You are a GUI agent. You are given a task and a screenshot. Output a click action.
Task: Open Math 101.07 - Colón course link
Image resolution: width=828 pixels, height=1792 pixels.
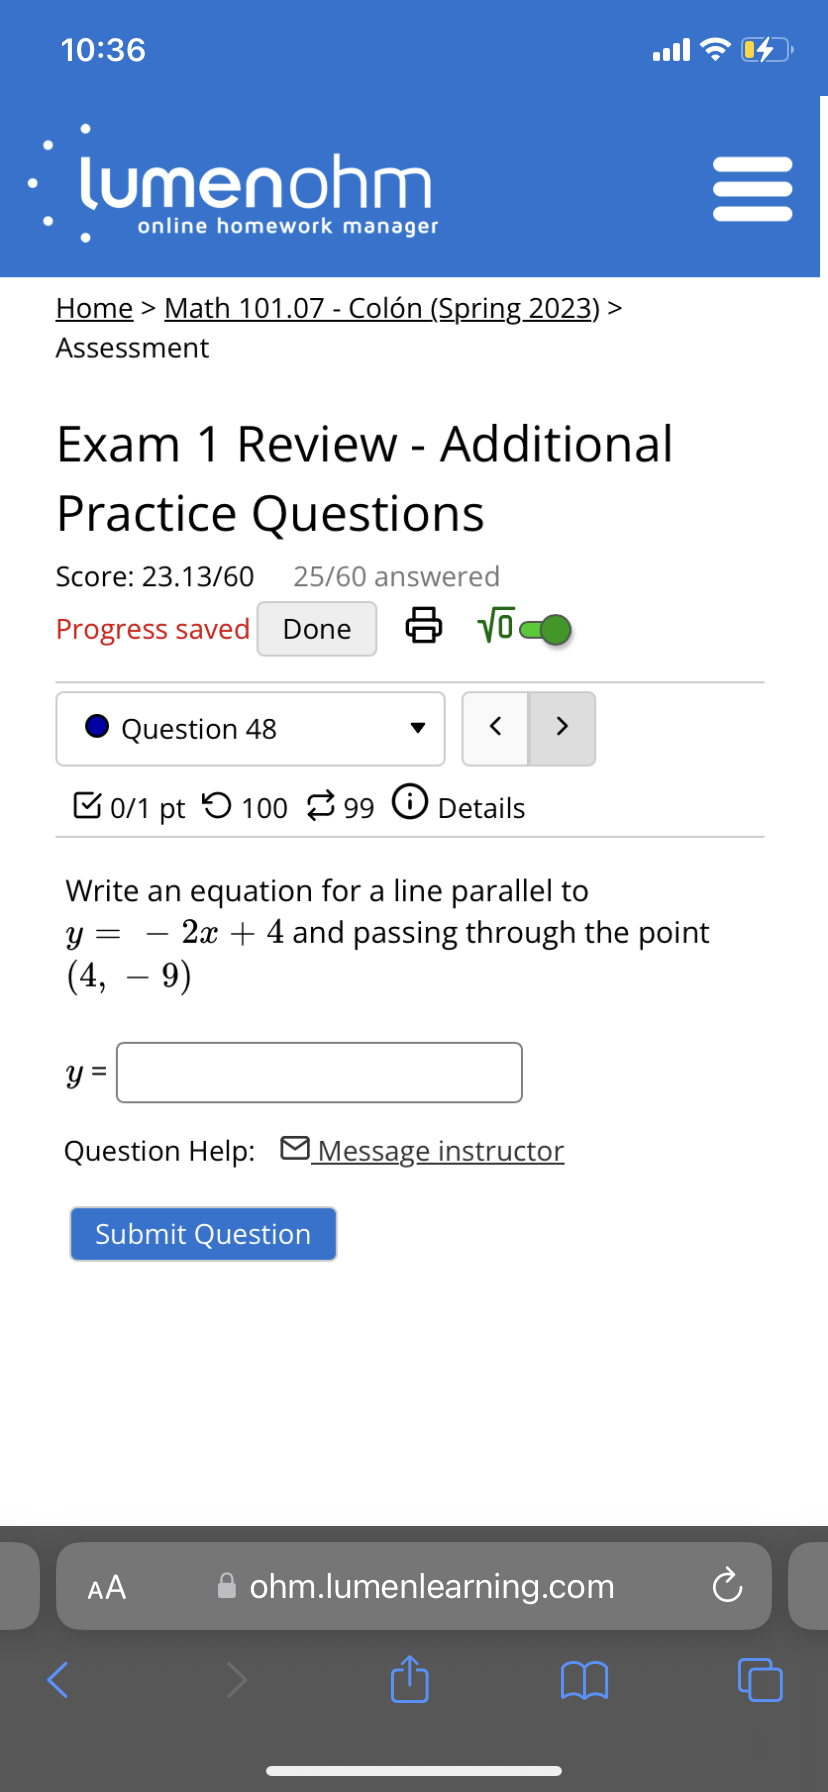(x=380, y=308)
